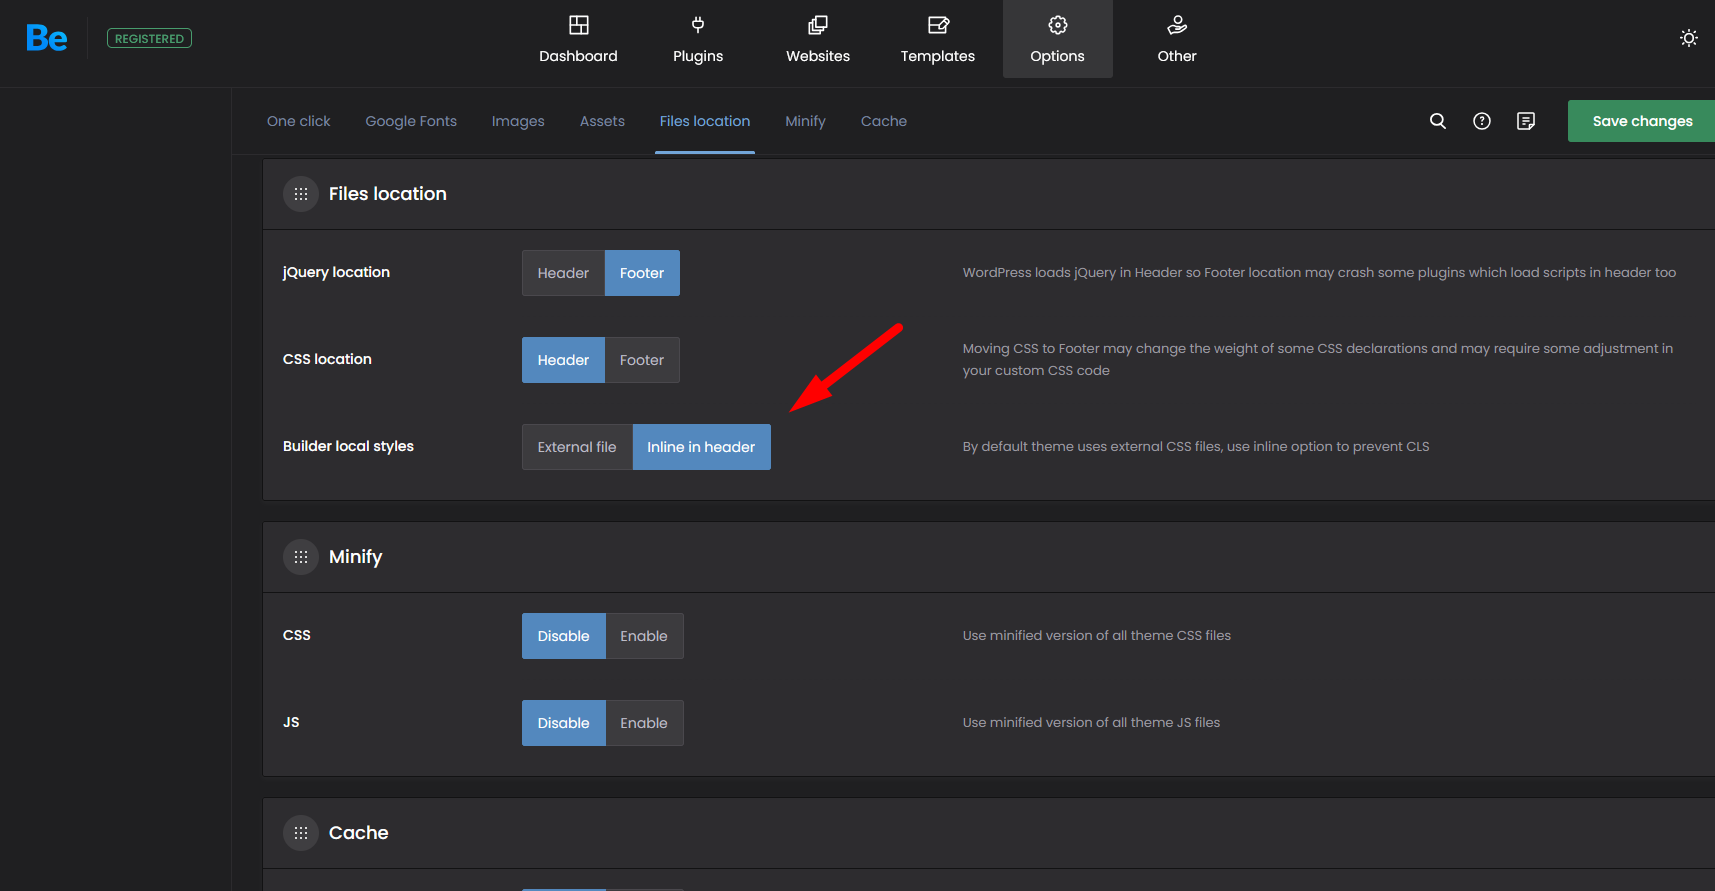Select the Options section
The image size is (1715, 891).
click(x=1058, y=39)
